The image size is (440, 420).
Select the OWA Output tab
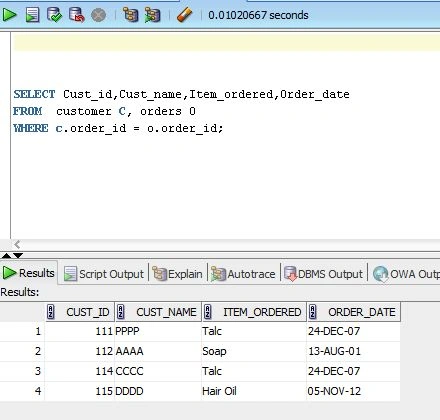(x=406, y=274)
